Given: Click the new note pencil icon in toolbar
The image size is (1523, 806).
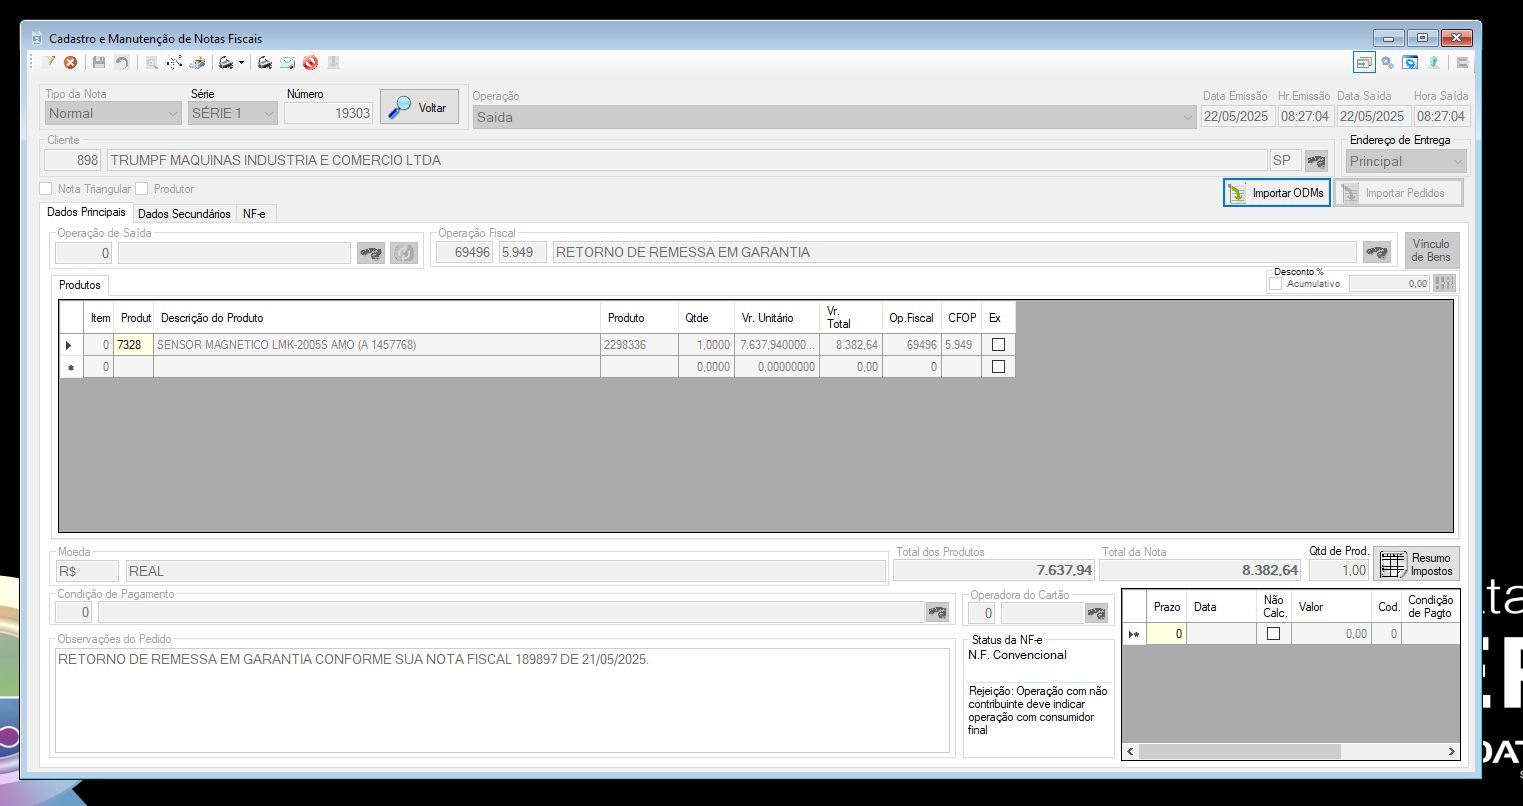Looking at the screenshot, I should (x=48, y=62).
